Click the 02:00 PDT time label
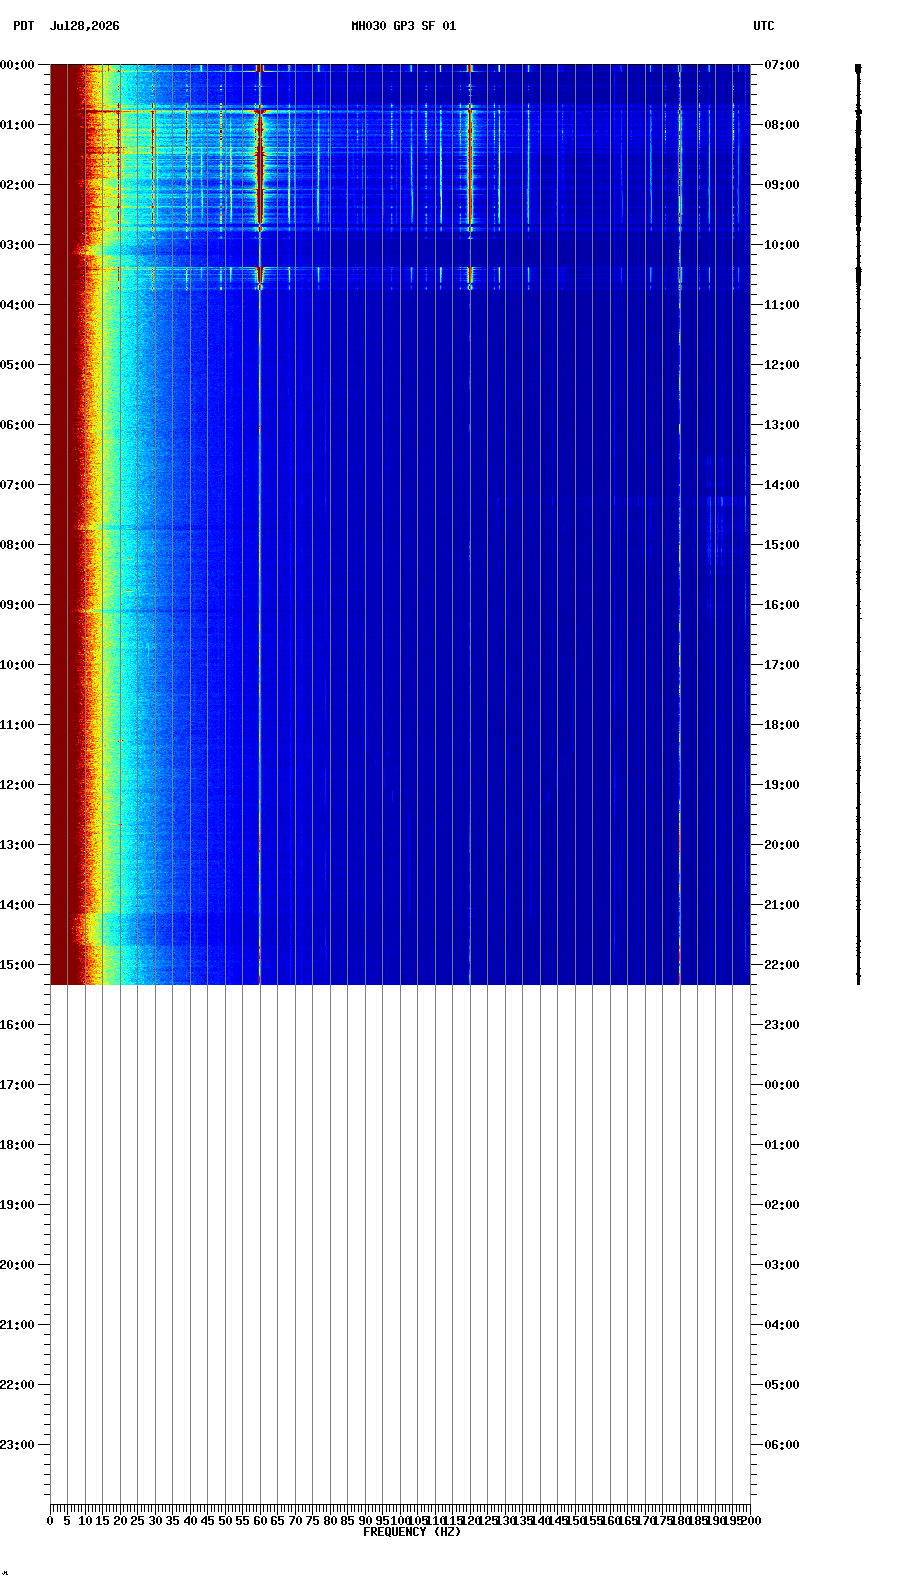This screenshot has width=902, height=1584. 17,185
